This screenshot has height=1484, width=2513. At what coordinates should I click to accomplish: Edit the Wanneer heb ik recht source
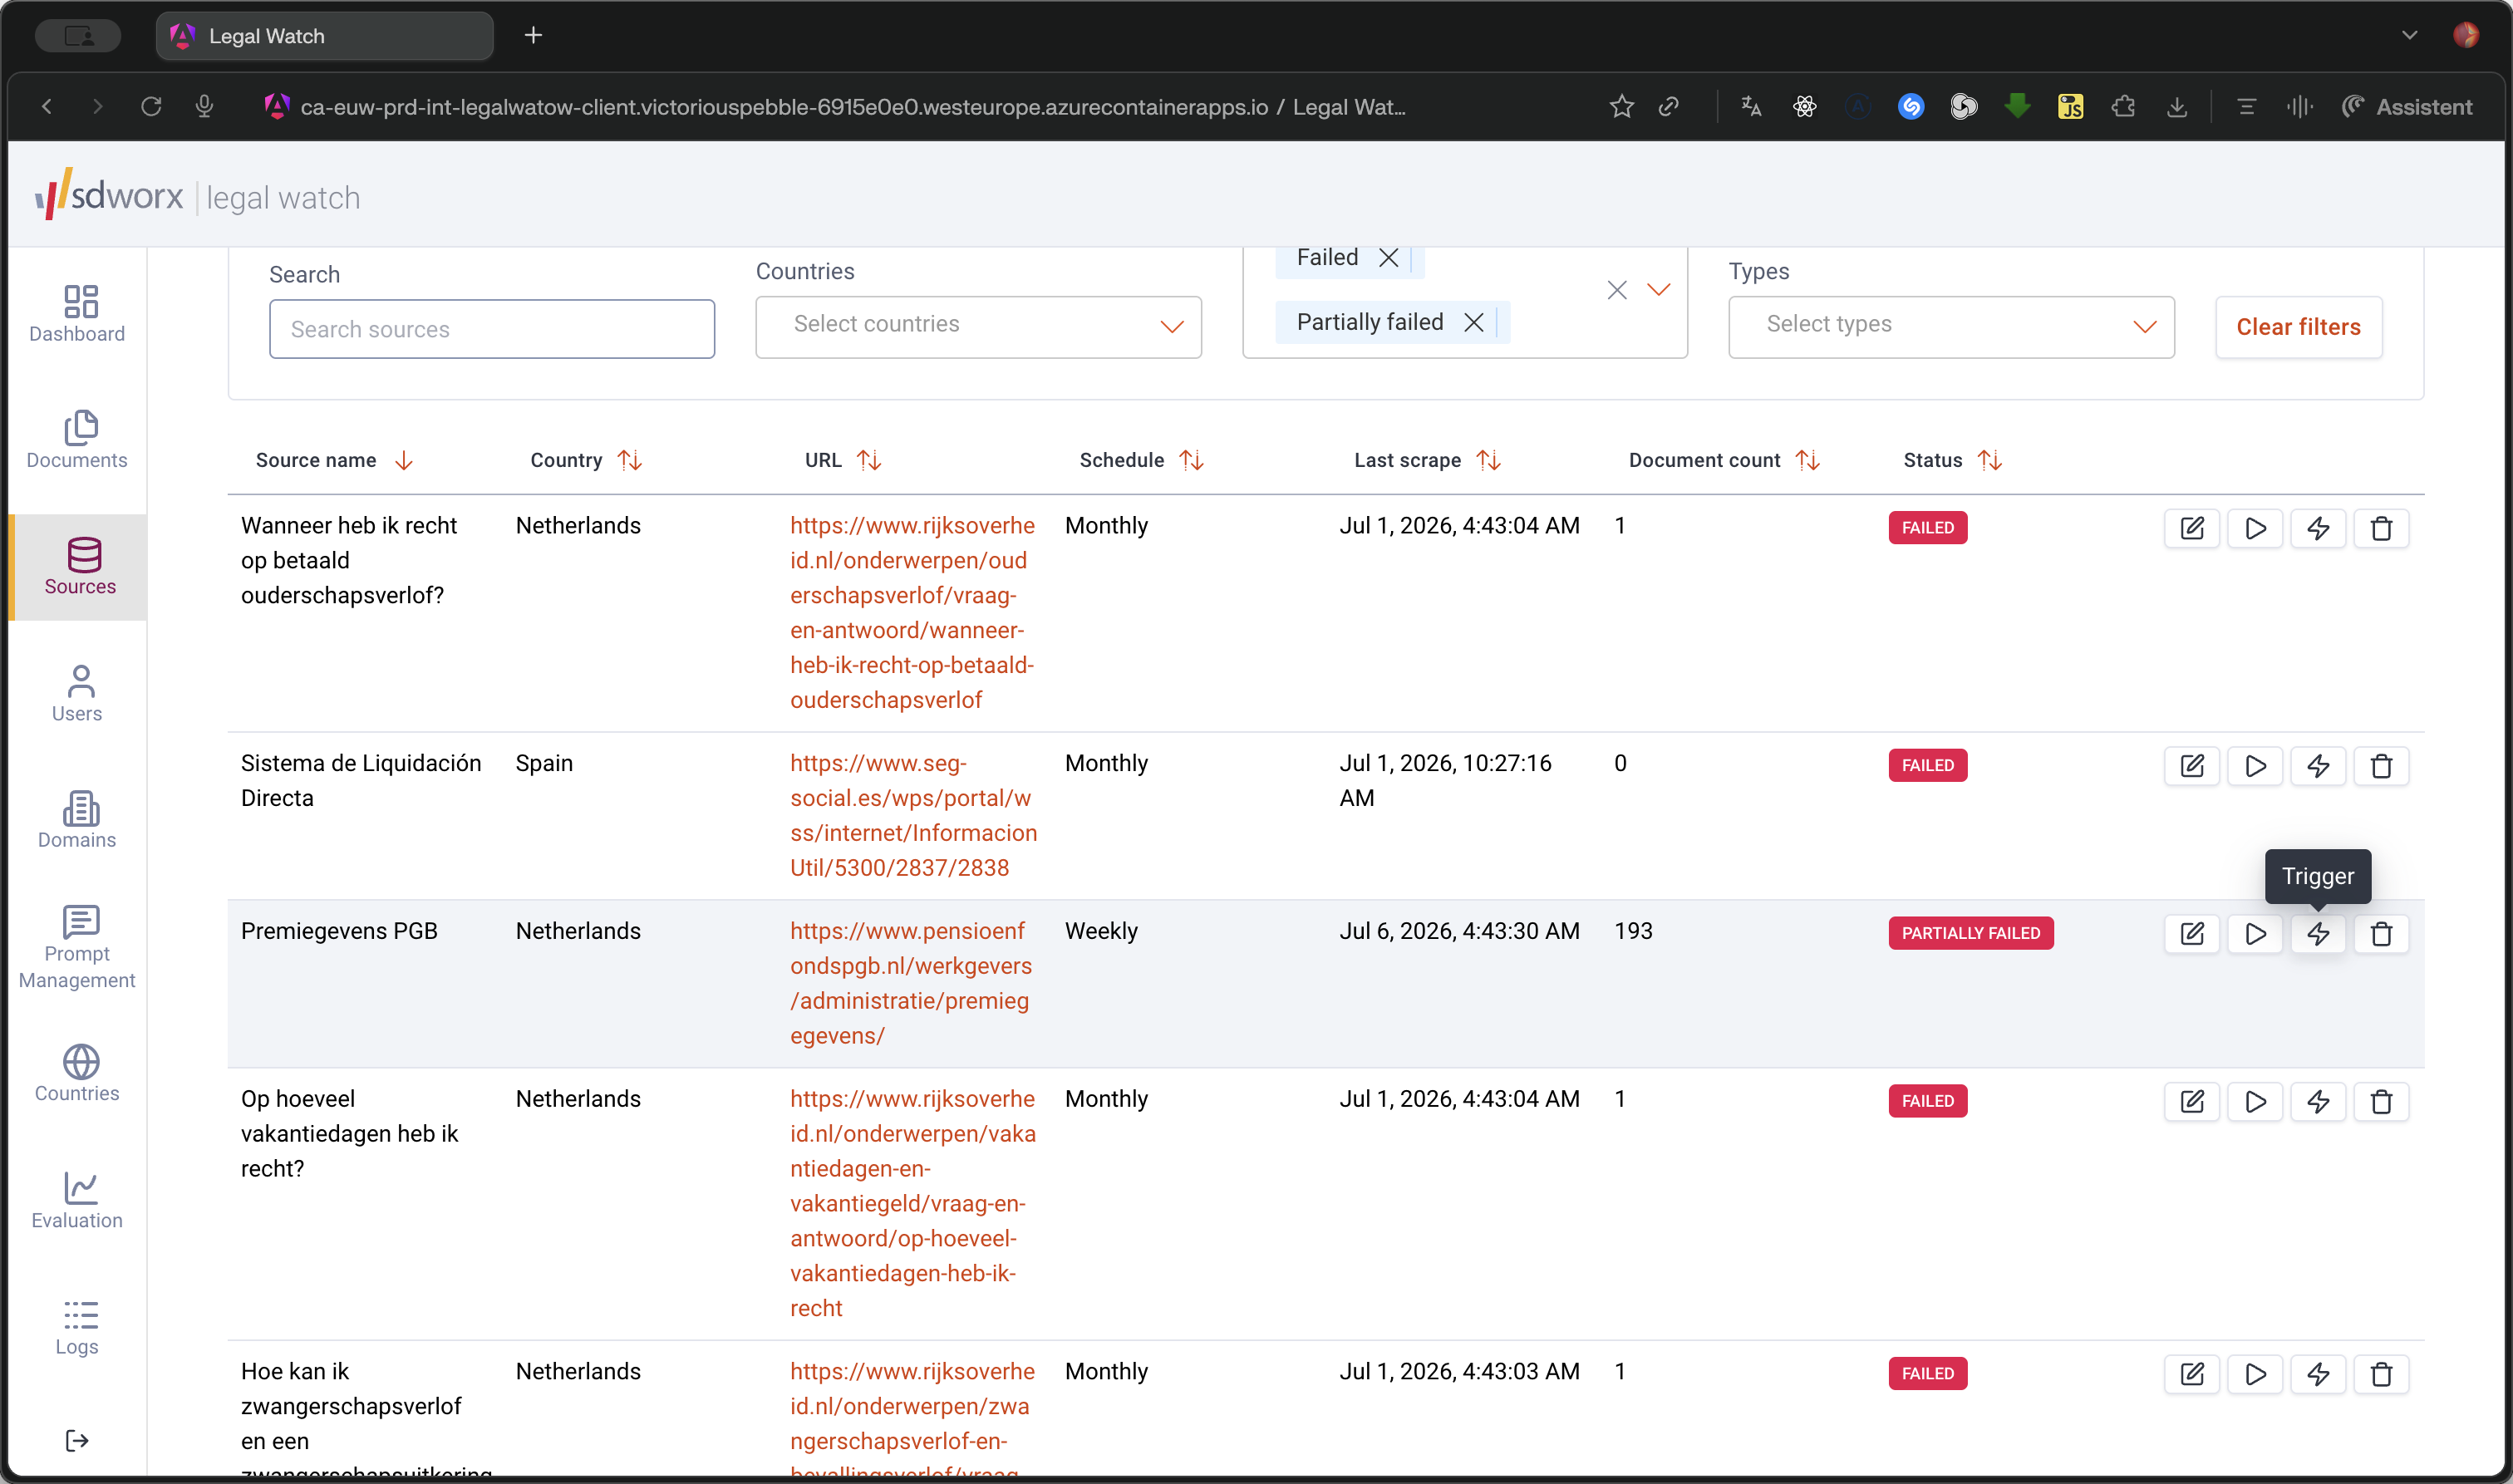[x=2191, y=528]
